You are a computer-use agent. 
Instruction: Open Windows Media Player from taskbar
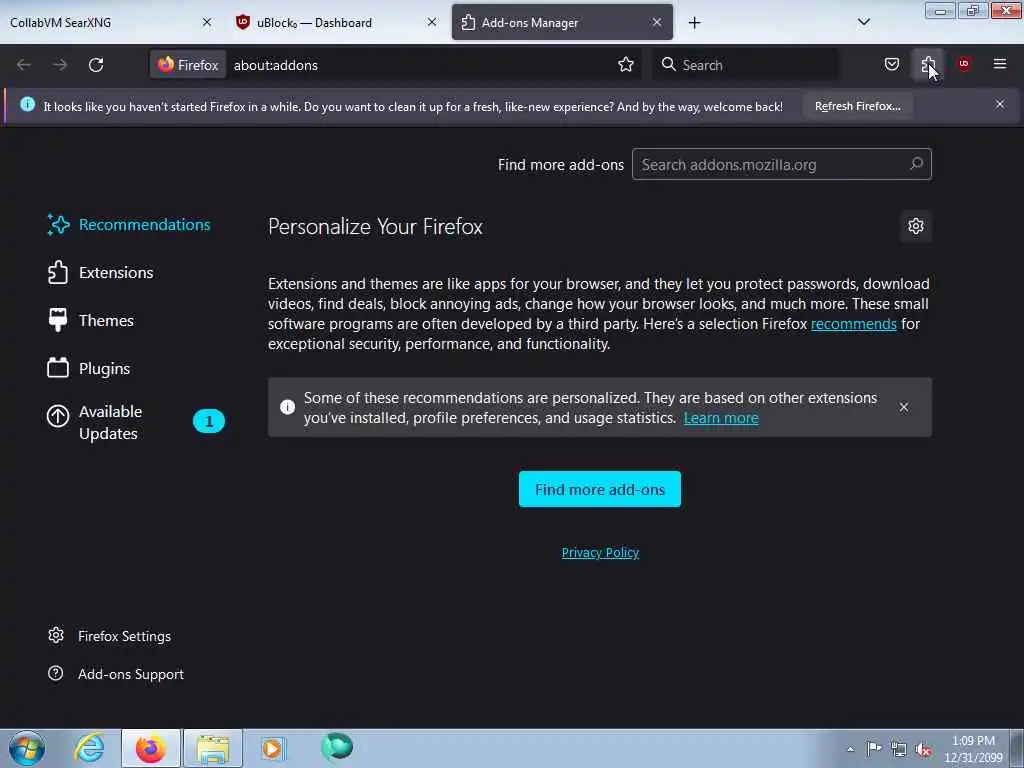tap(273, 748)
